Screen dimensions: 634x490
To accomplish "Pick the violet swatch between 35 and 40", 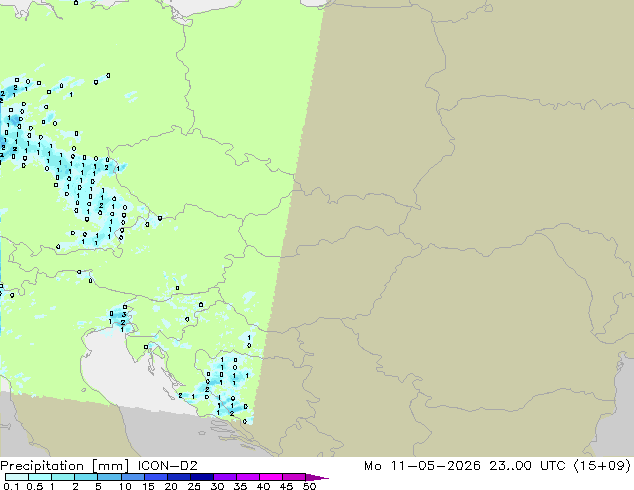I will 247,477.
